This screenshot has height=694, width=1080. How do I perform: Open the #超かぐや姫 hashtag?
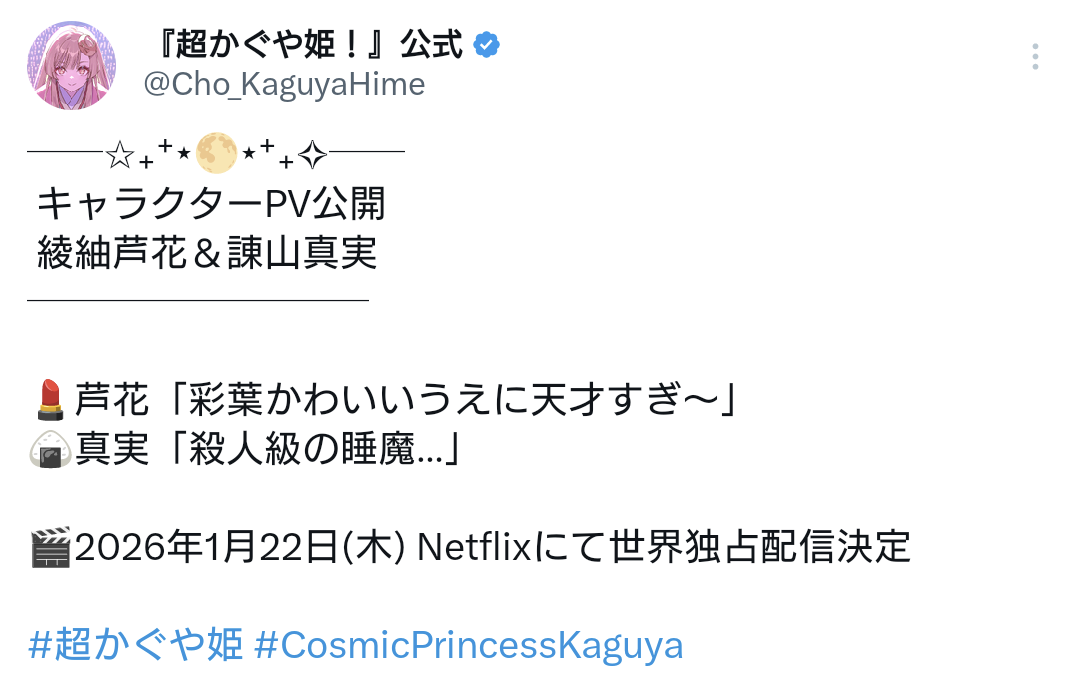[136, 645]
